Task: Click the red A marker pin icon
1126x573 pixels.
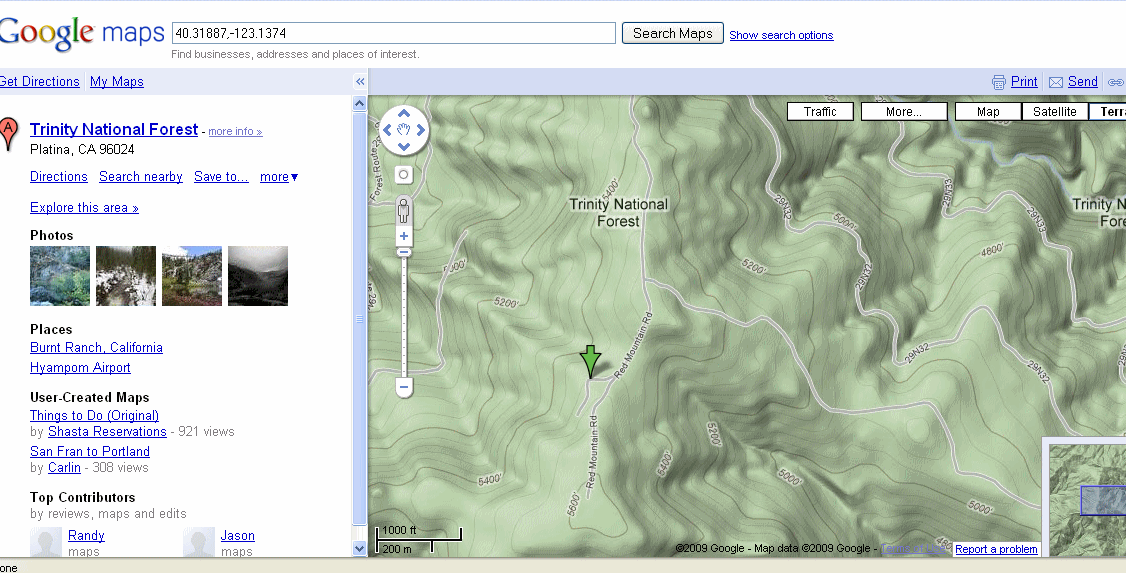Action: 8,132
